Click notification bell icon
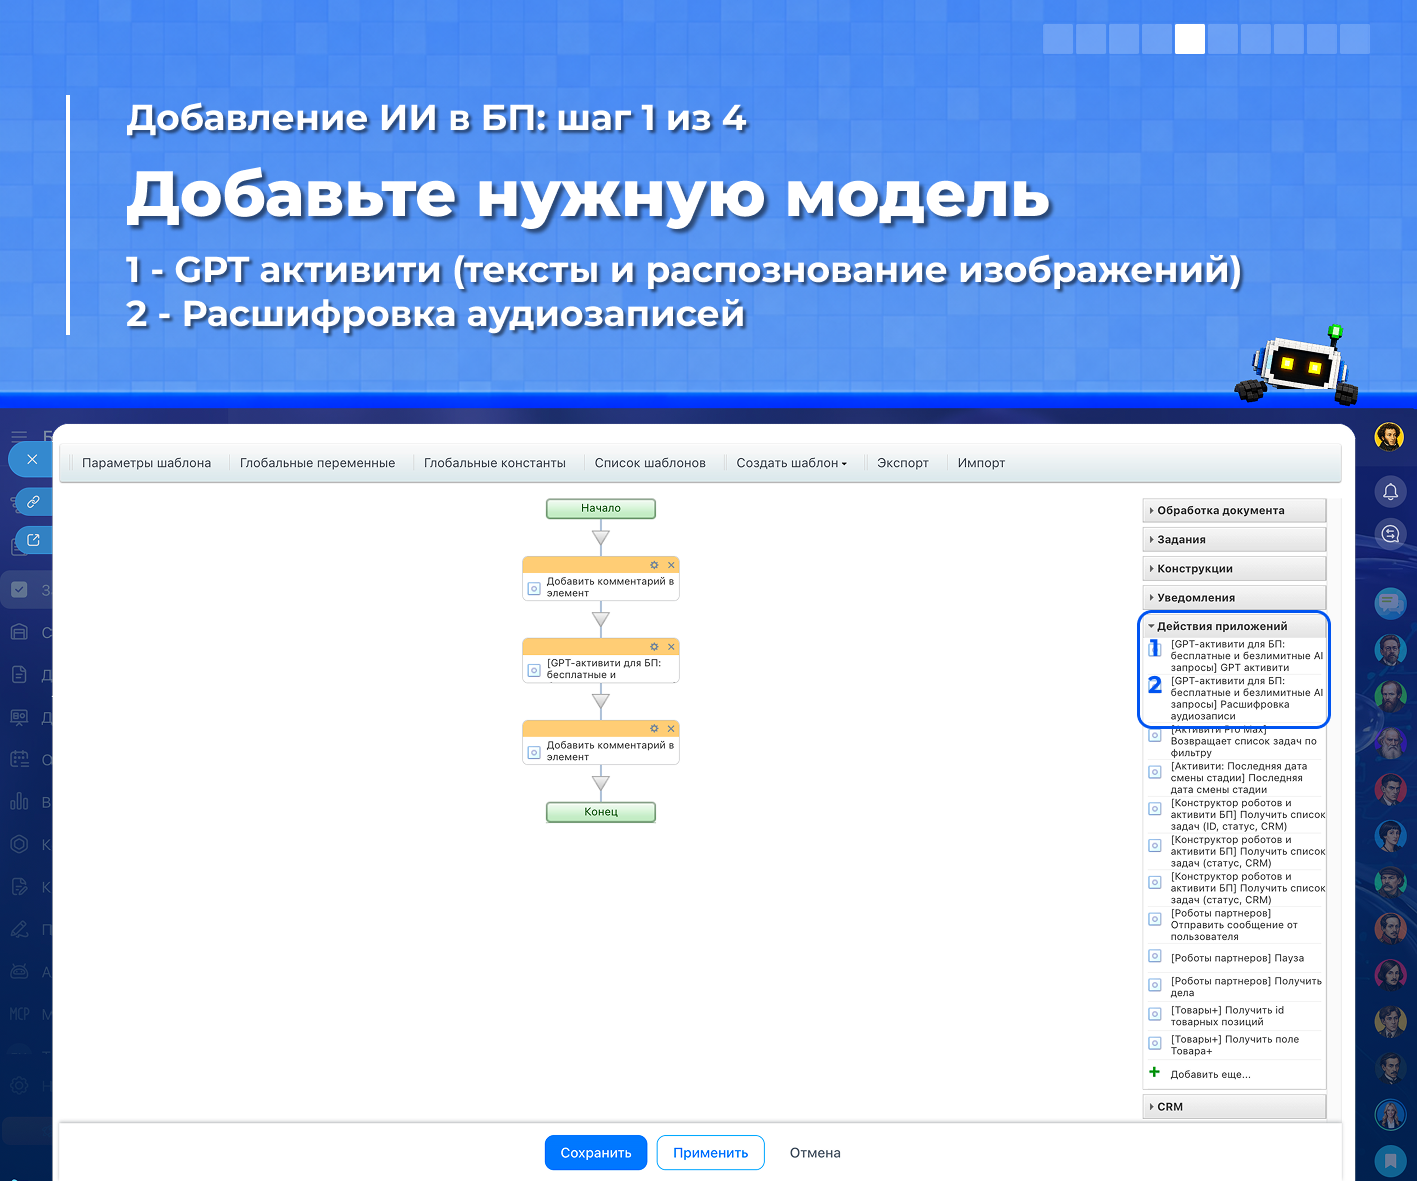1417x1181 pixels. point(1390,491)
